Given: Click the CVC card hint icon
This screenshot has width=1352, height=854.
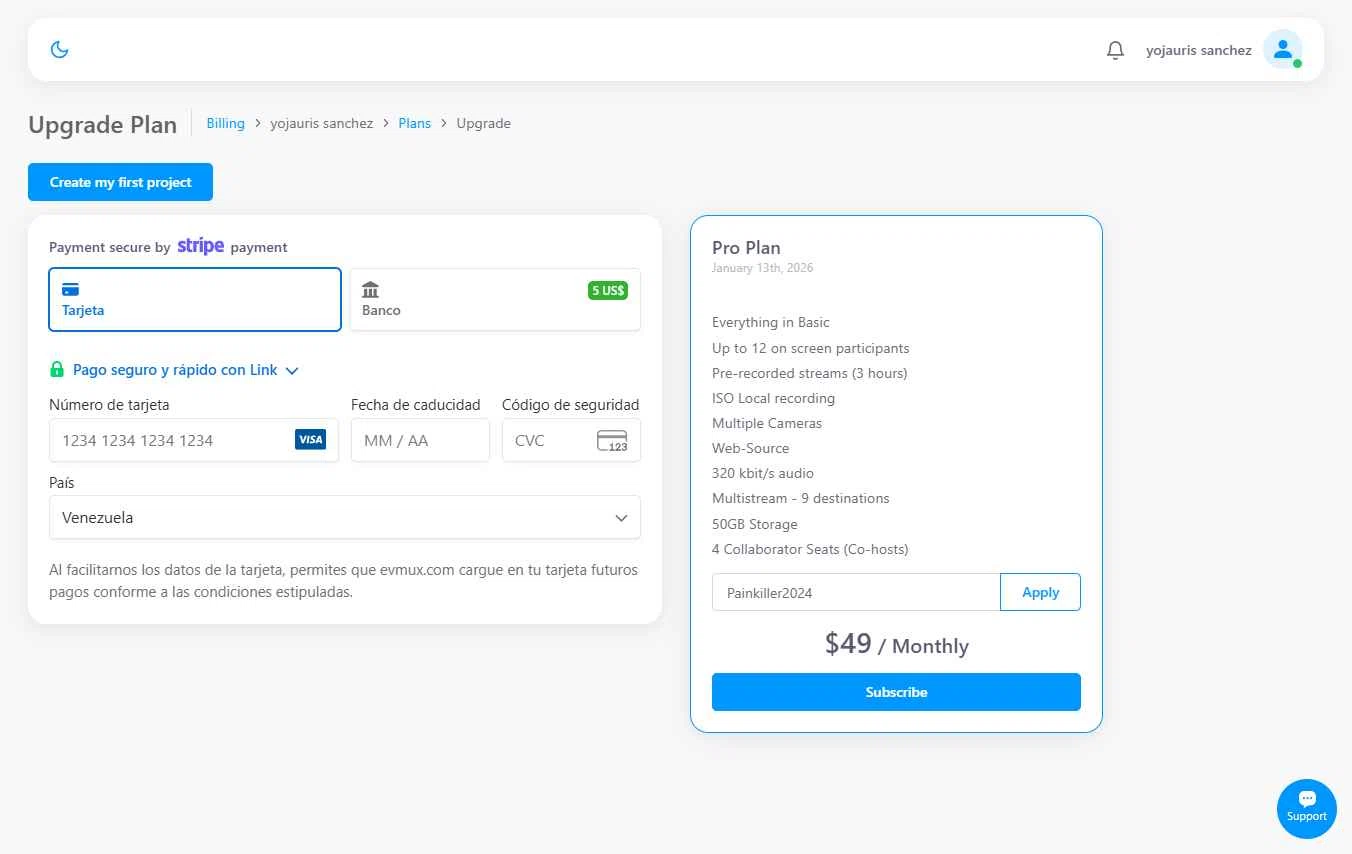Looking at the screenshot, I should [612, 440].
